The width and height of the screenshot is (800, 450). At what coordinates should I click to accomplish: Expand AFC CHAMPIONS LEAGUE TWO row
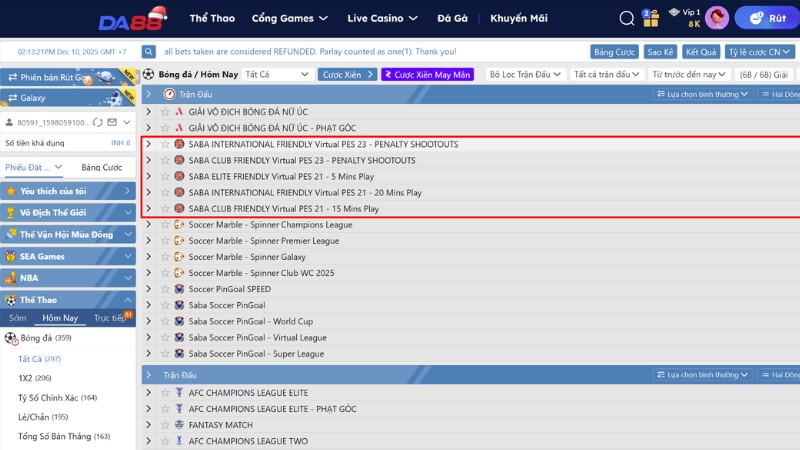[x=148, y=441]
